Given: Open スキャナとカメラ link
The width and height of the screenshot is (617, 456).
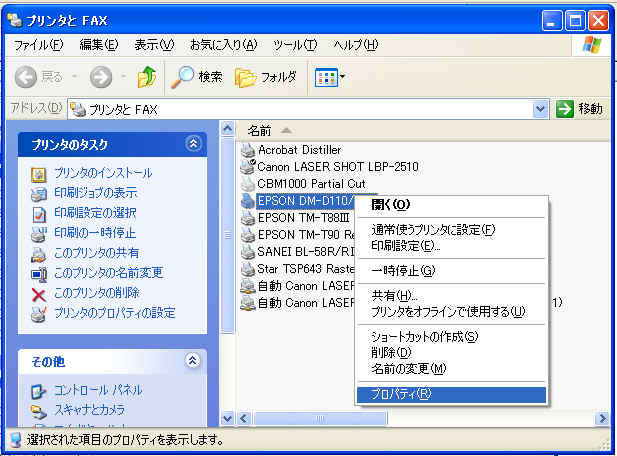Looking at the screenshot, I should [x=89, y=410].
